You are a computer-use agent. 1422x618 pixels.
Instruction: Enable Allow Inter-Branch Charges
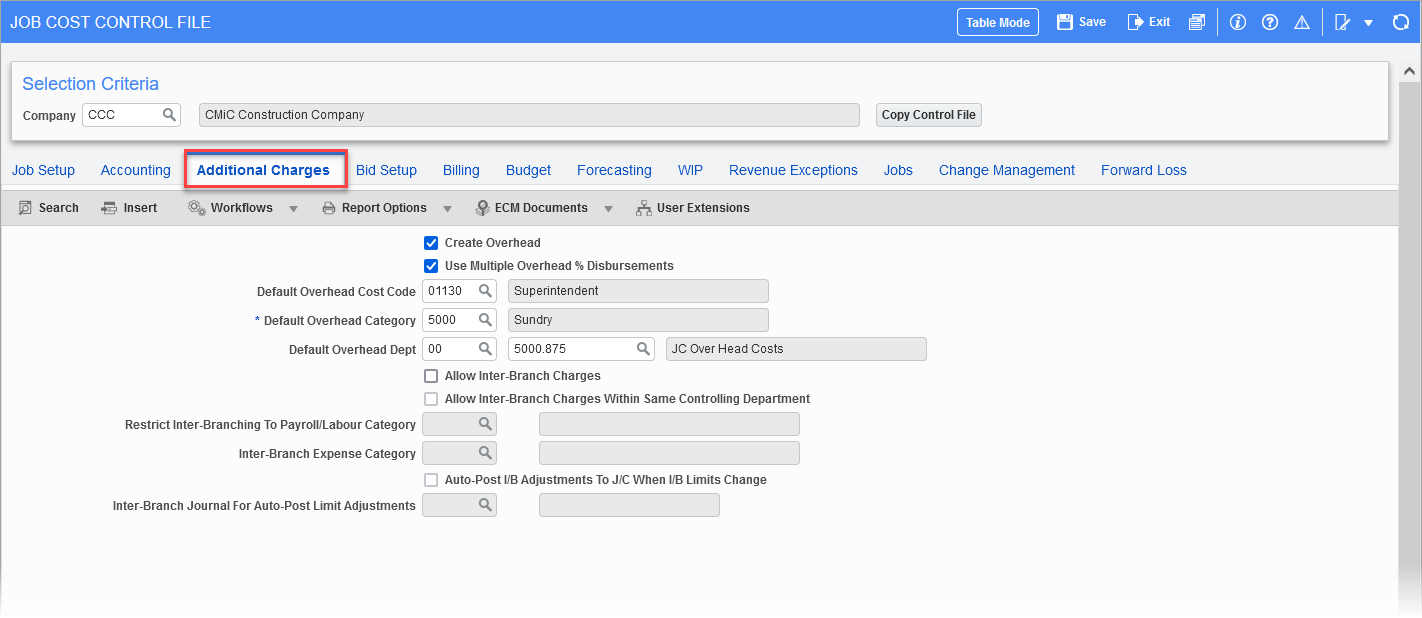point(431,375)
